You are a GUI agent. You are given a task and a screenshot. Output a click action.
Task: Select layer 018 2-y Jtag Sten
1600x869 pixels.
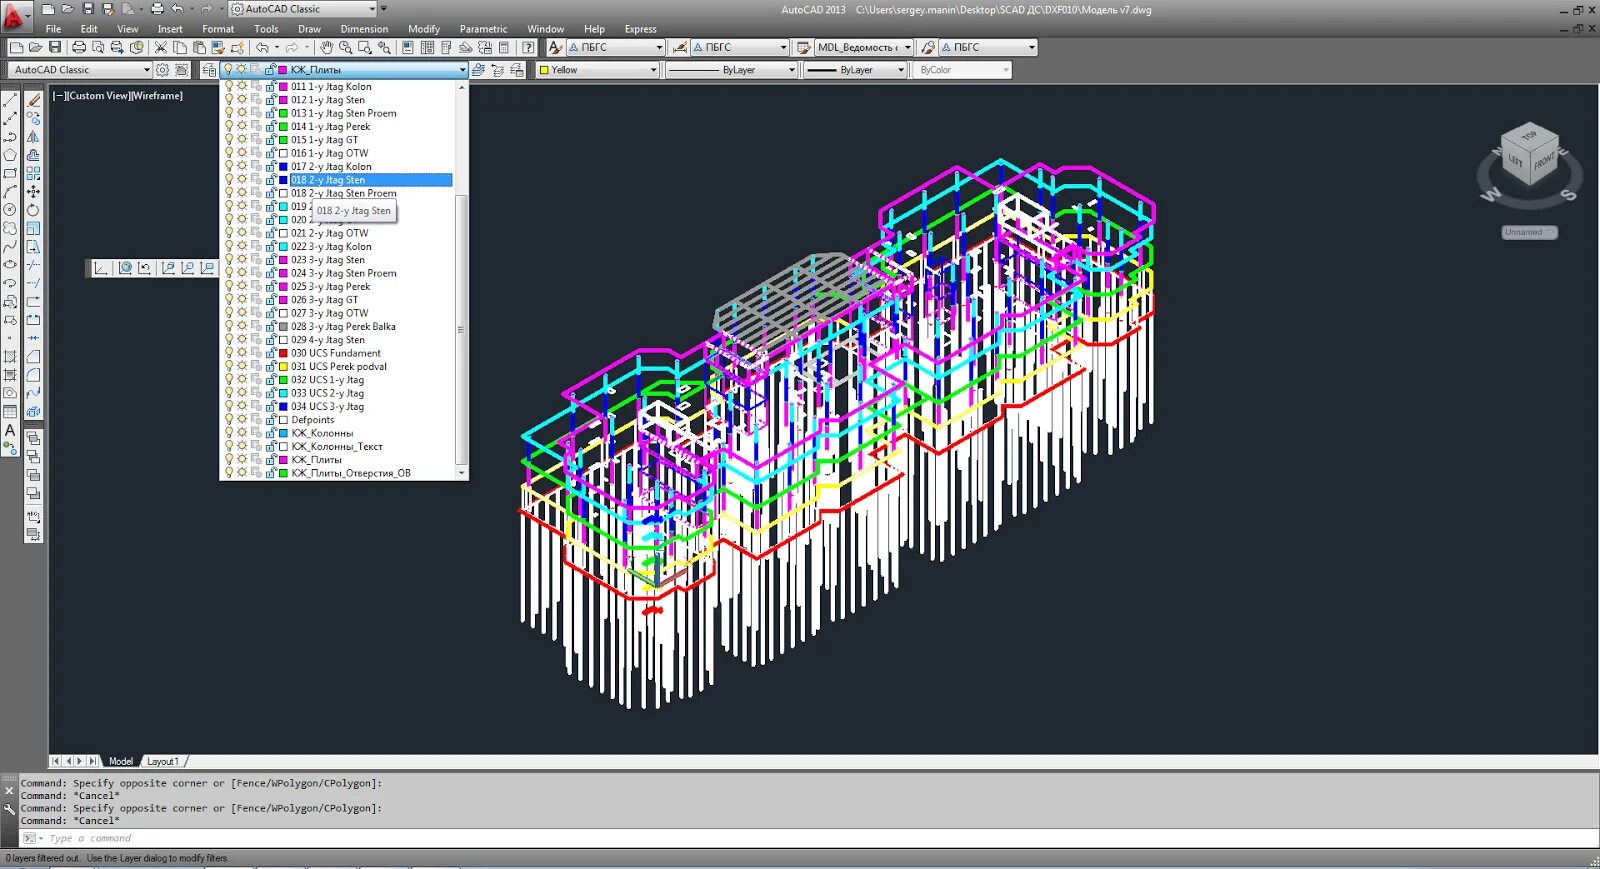[x=337, y=180]
